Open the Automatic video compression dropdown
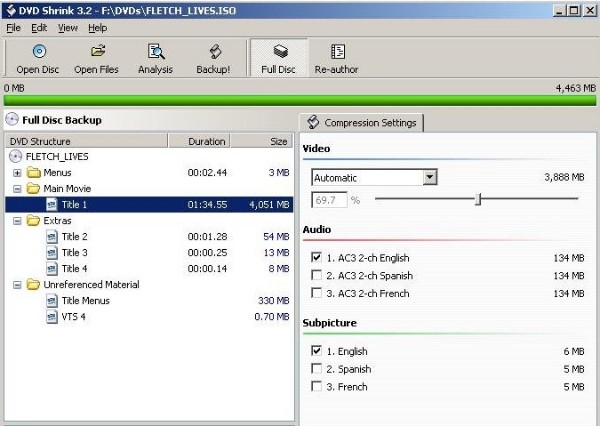 pyautogui.click(x=430, y=177)
